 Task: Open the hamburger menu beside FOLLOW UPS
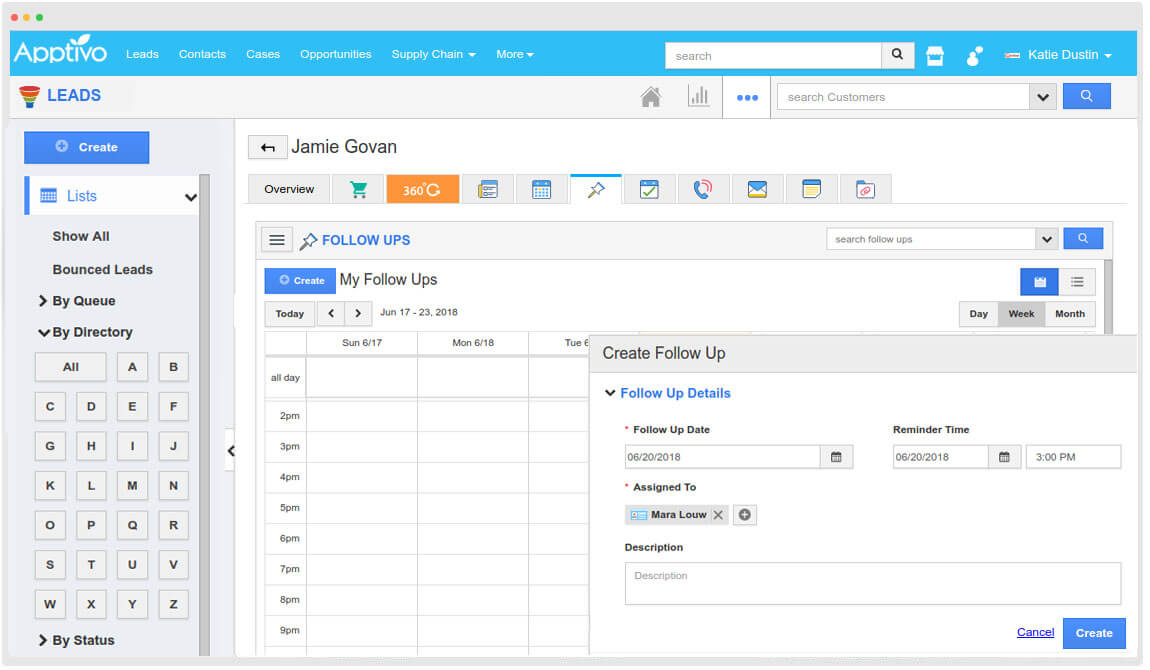pos(276,239)
